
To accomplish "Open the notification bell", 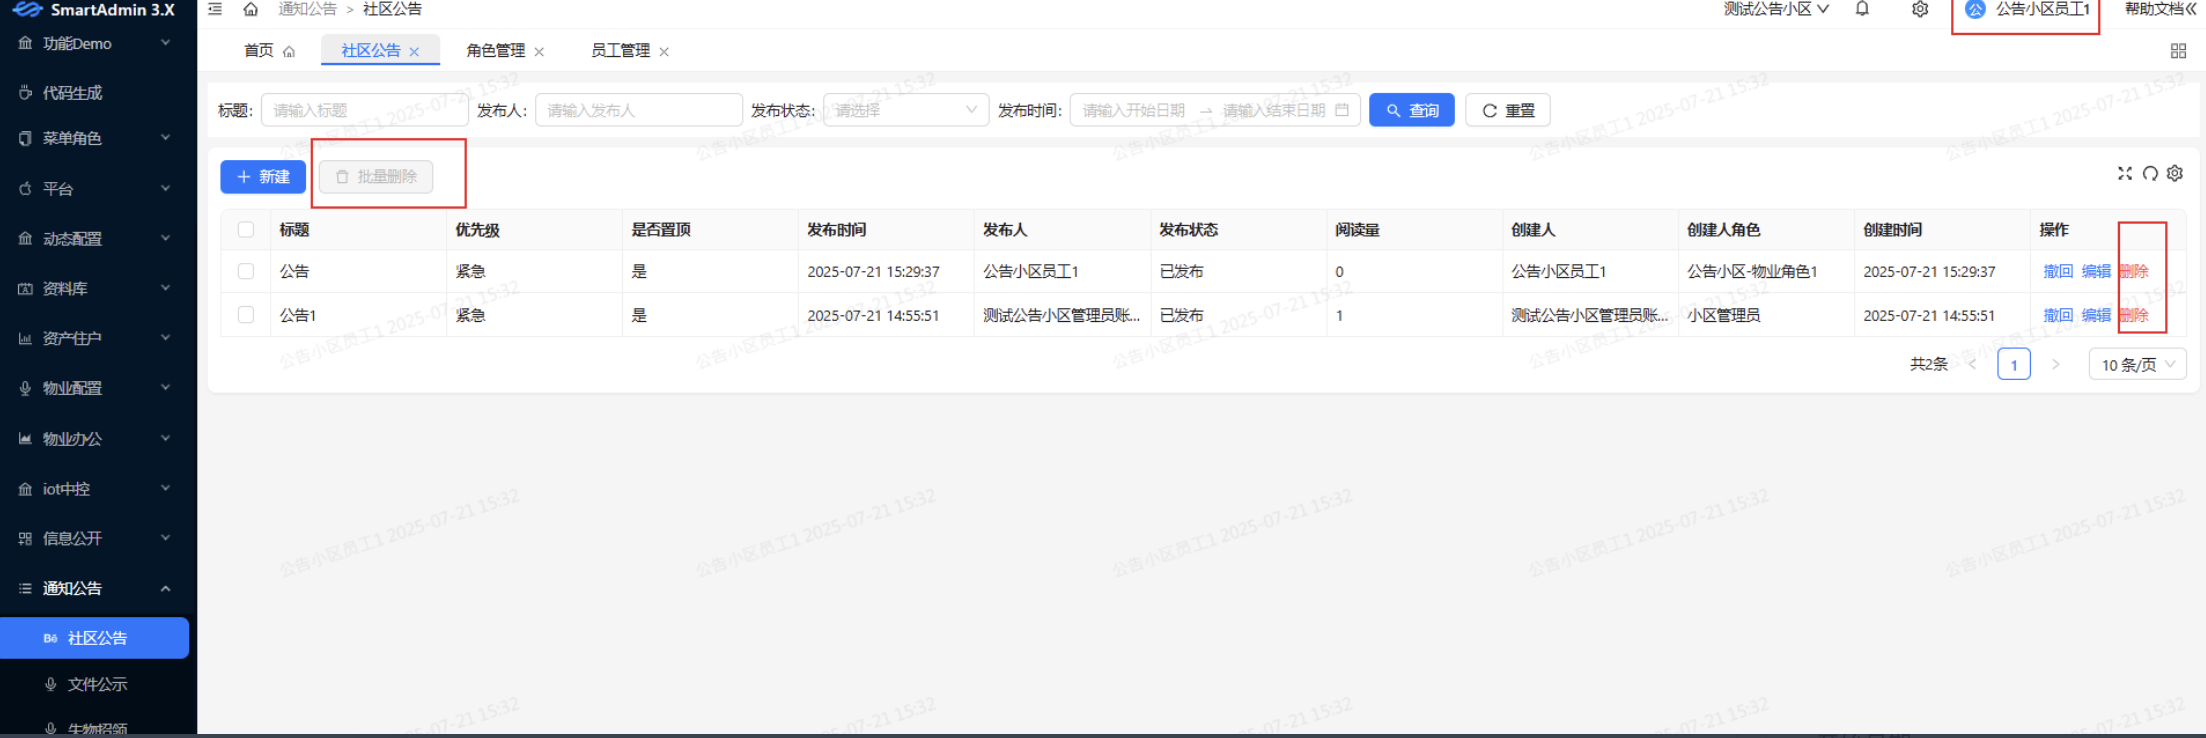I will 1862,9.
